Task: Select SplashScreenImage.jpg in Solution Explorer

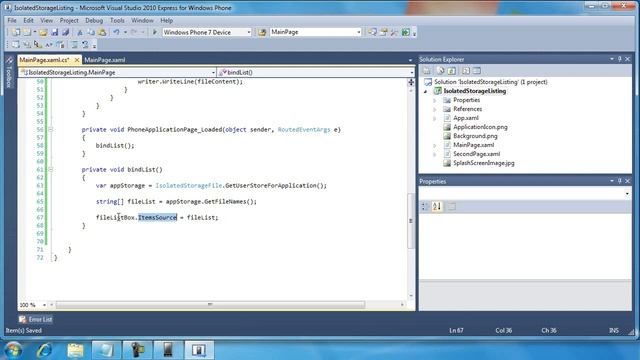Action: 484,163
